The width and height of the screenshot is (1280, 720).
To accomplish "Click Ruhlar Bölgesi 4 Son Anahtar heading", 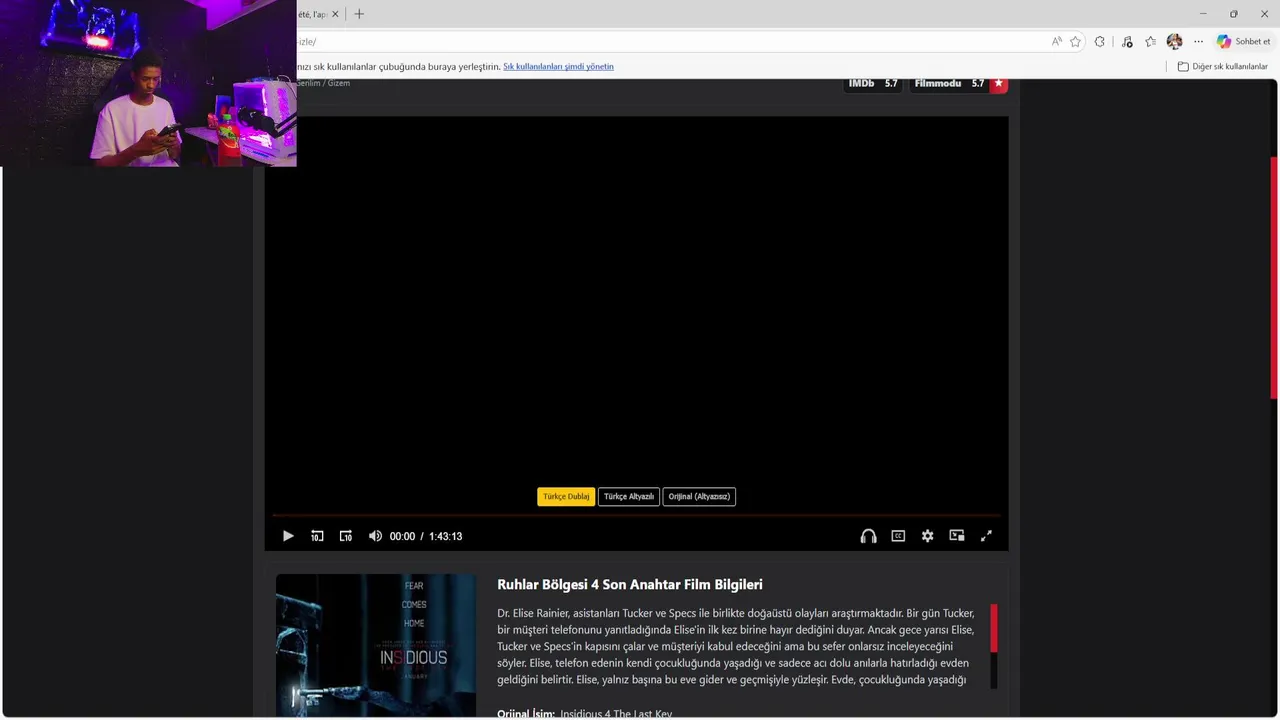I will click(630, 584).
